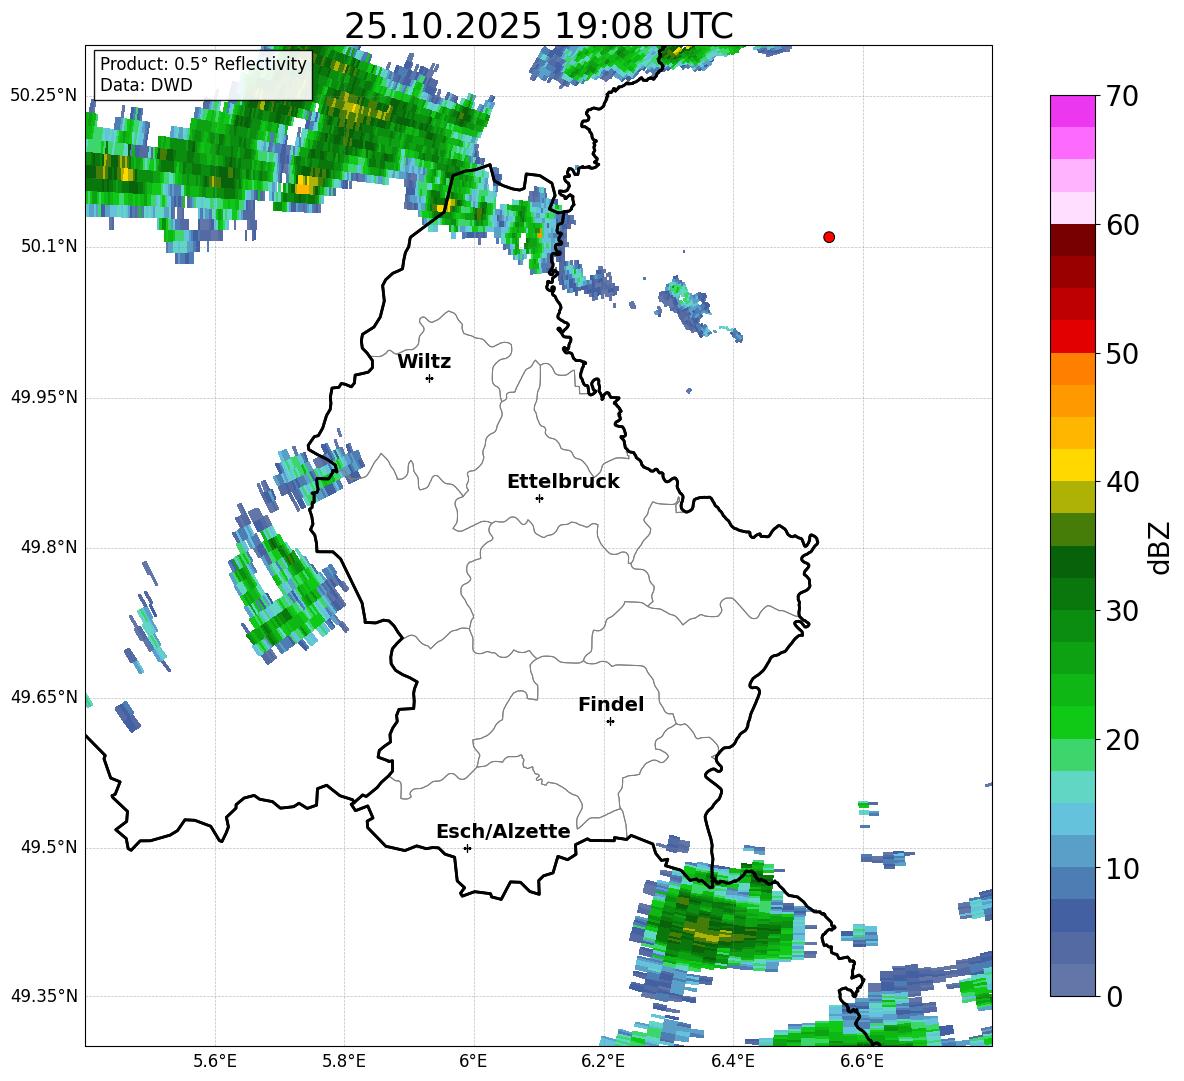Click the 60 tick label on colorbar
Viewport: 1184px width, 1081px height.
[x=1122, y=225]
